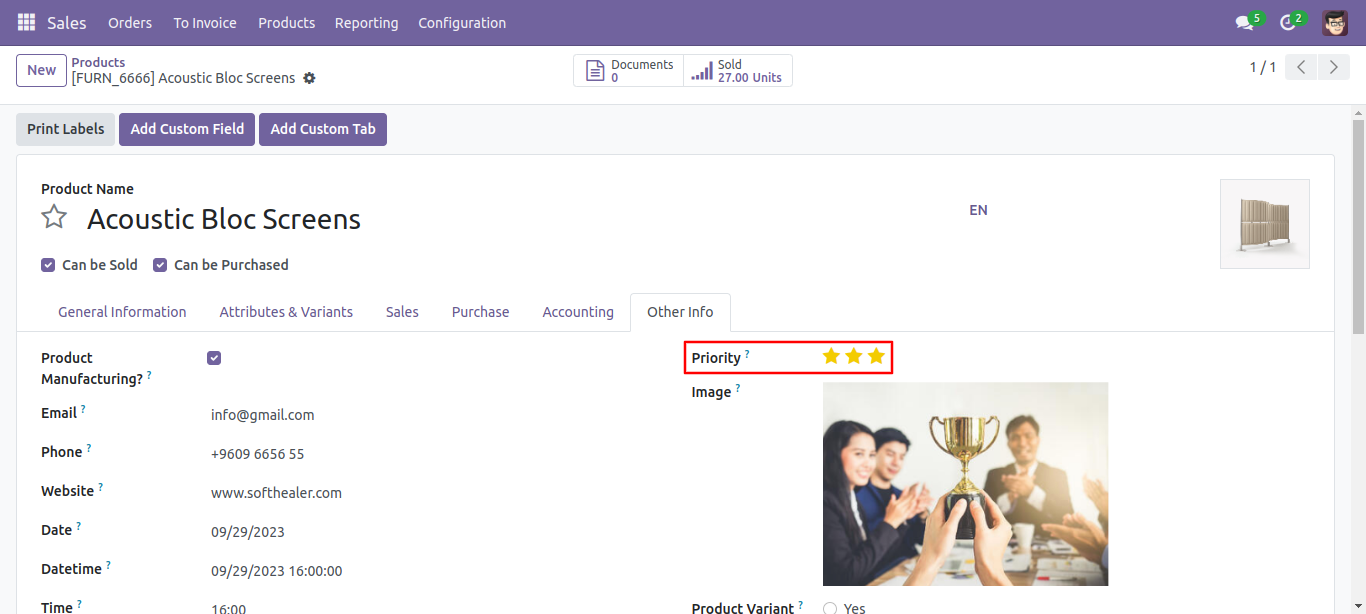Click help tooltip next to Phone label
This screenshot has width=1366, height=614.
pyautogui.click(x=88, y=447)
